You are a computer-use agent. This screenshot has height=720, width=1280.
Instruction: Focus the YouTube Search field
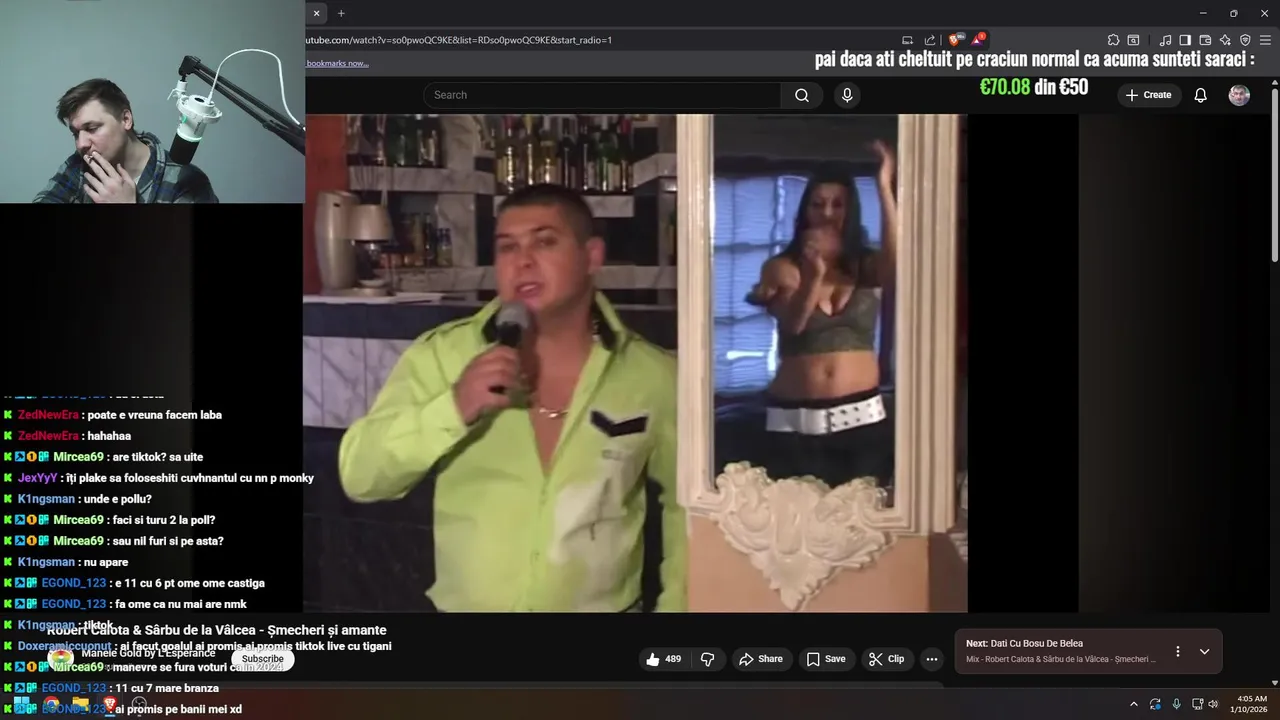point(602,95)
